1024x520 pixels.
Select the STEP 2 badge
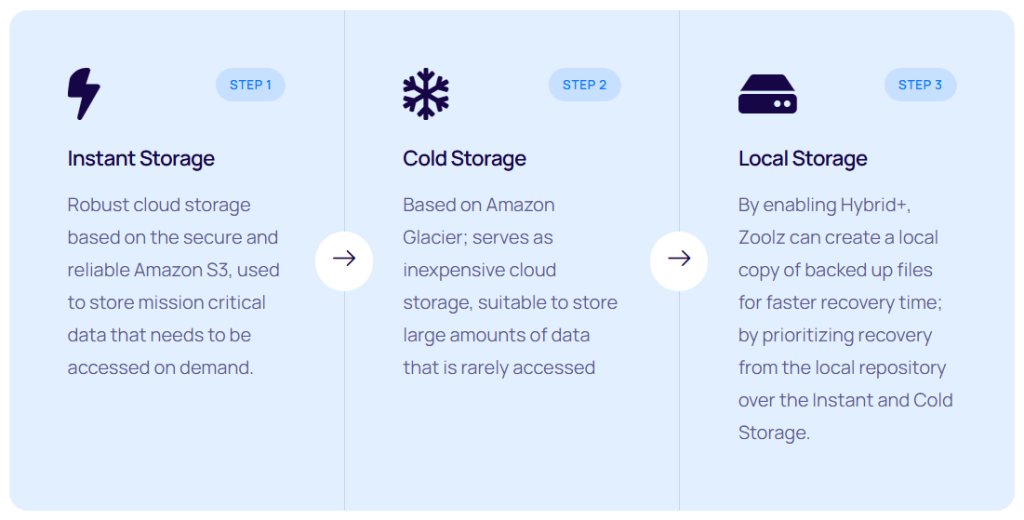(584, 85)
